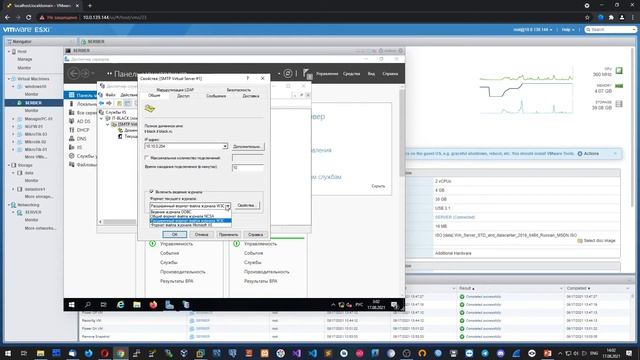Choose NCSA common log format in the list
The width and height of the screenshot is (640, 360).
(x=191, y=216)
